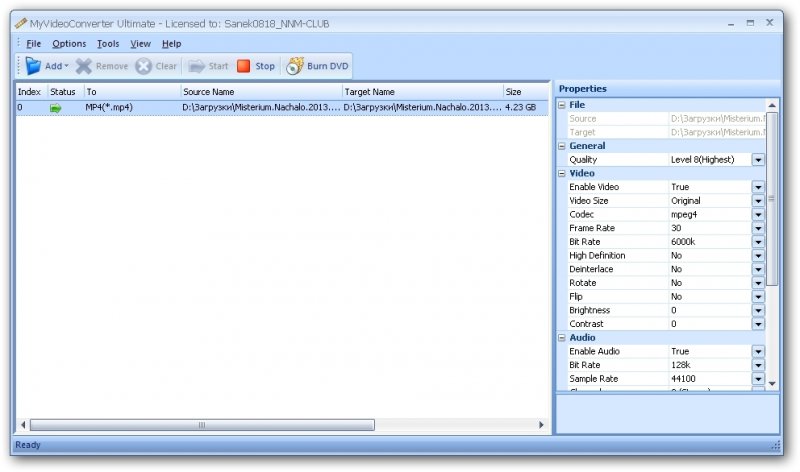Open the Enable Video dropdown arrow
Screen dimensions: 800x472
(758, 187)
